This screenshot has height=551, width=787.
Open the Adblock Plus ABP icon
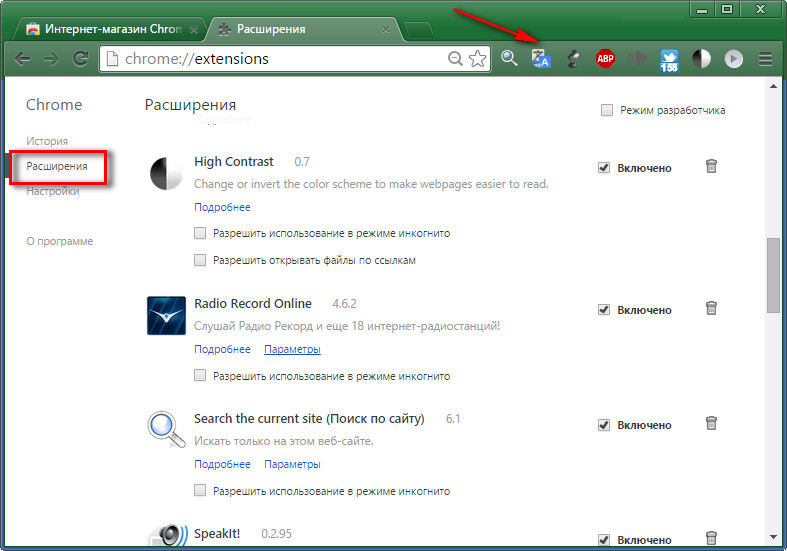(x=605, y=59)
